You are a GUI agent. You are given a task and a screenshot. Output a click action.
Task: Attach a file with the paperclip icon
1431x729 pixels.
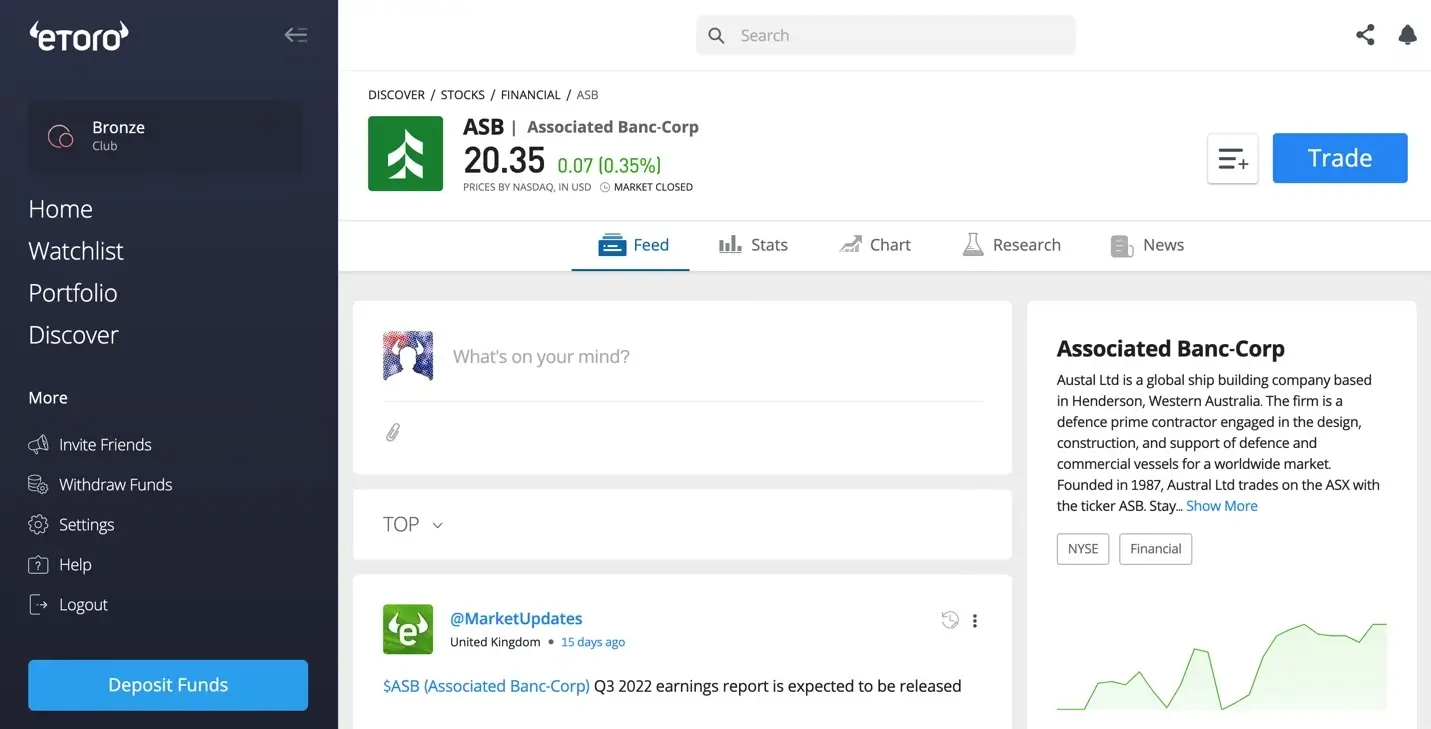coord(393,432)
